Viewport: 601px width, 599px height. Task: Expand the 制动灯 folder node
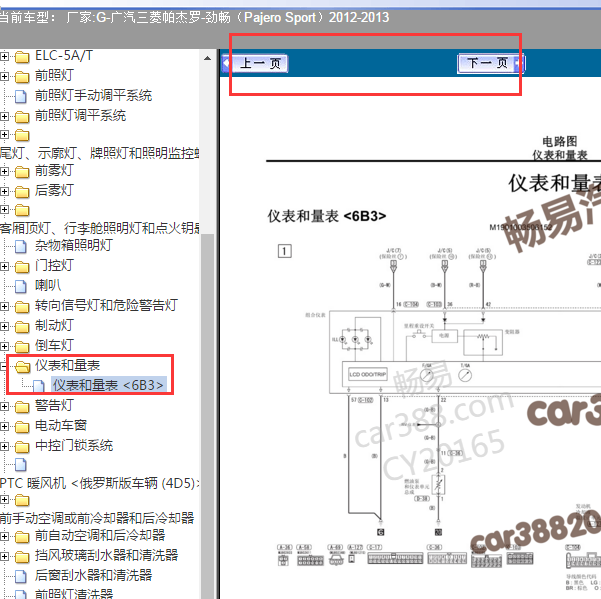click(4, 327)
